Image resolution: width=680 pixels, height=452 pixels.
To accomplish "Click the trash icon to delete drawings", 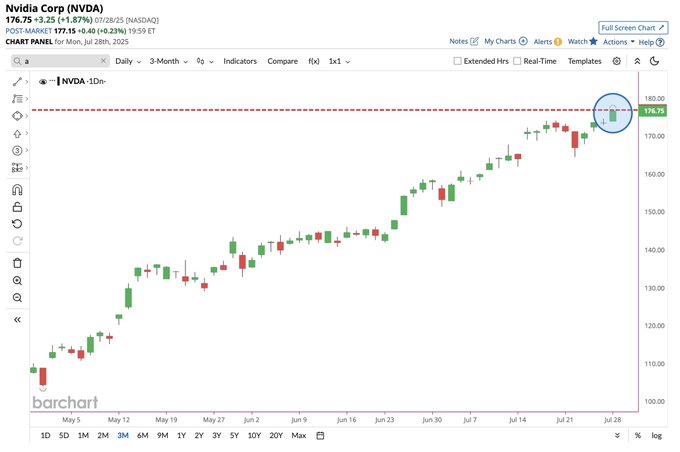I will coord(17,263).
